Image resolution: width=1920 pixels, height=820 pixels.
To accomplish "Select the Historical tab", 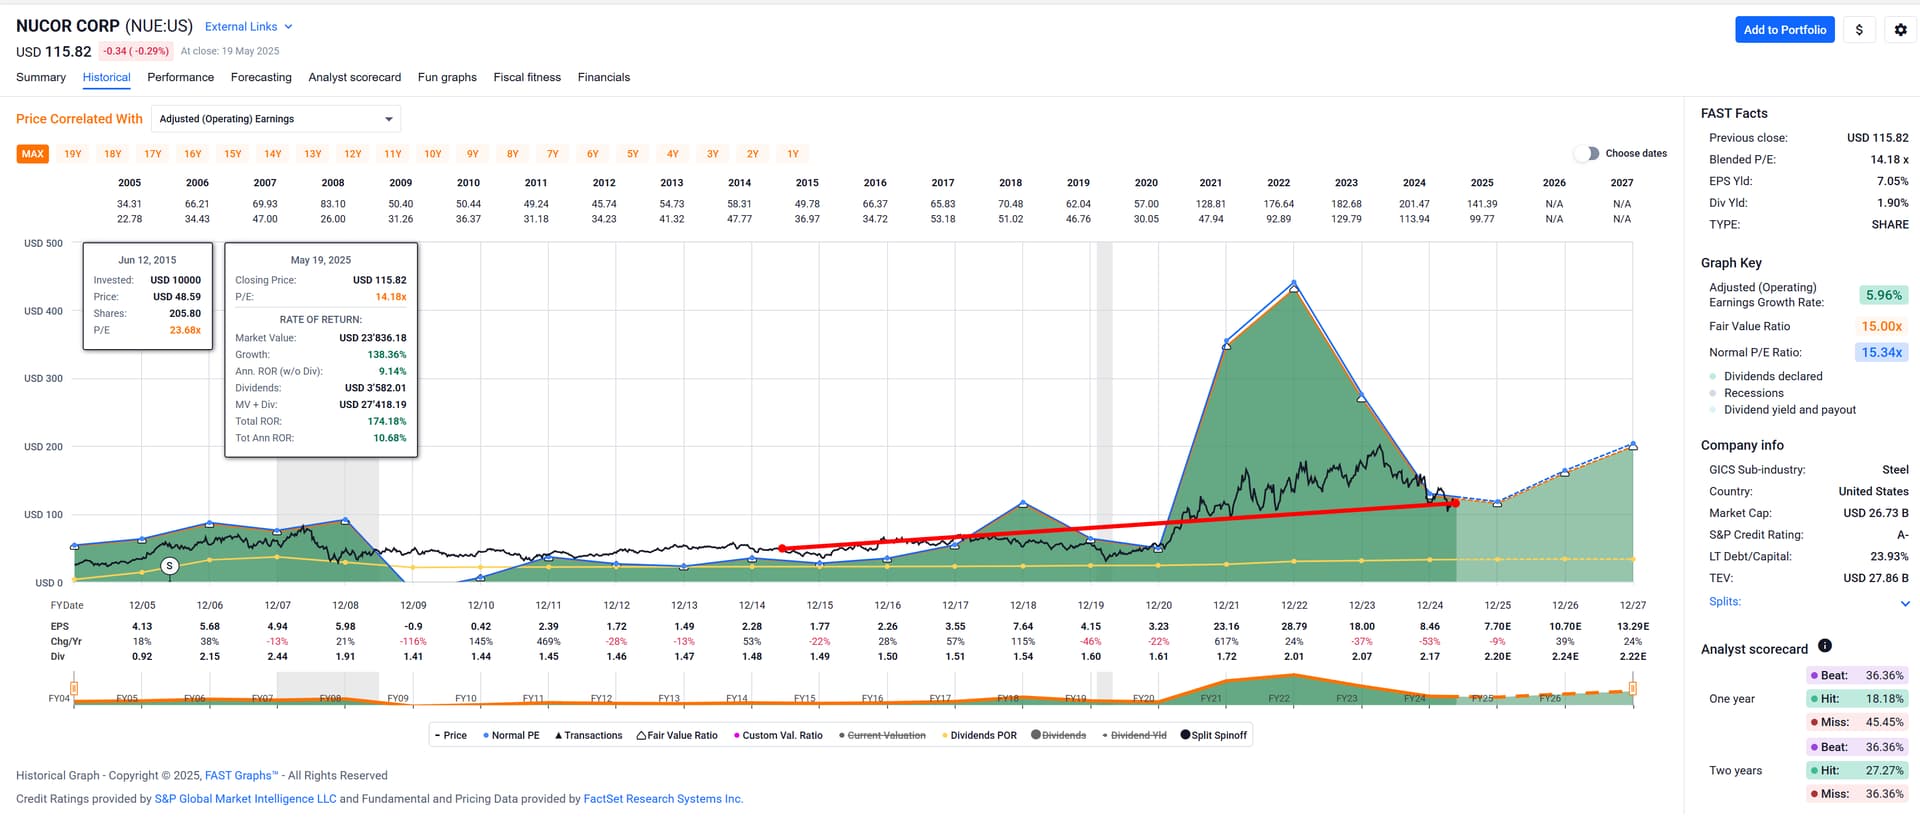I will [x=107, y=77].
